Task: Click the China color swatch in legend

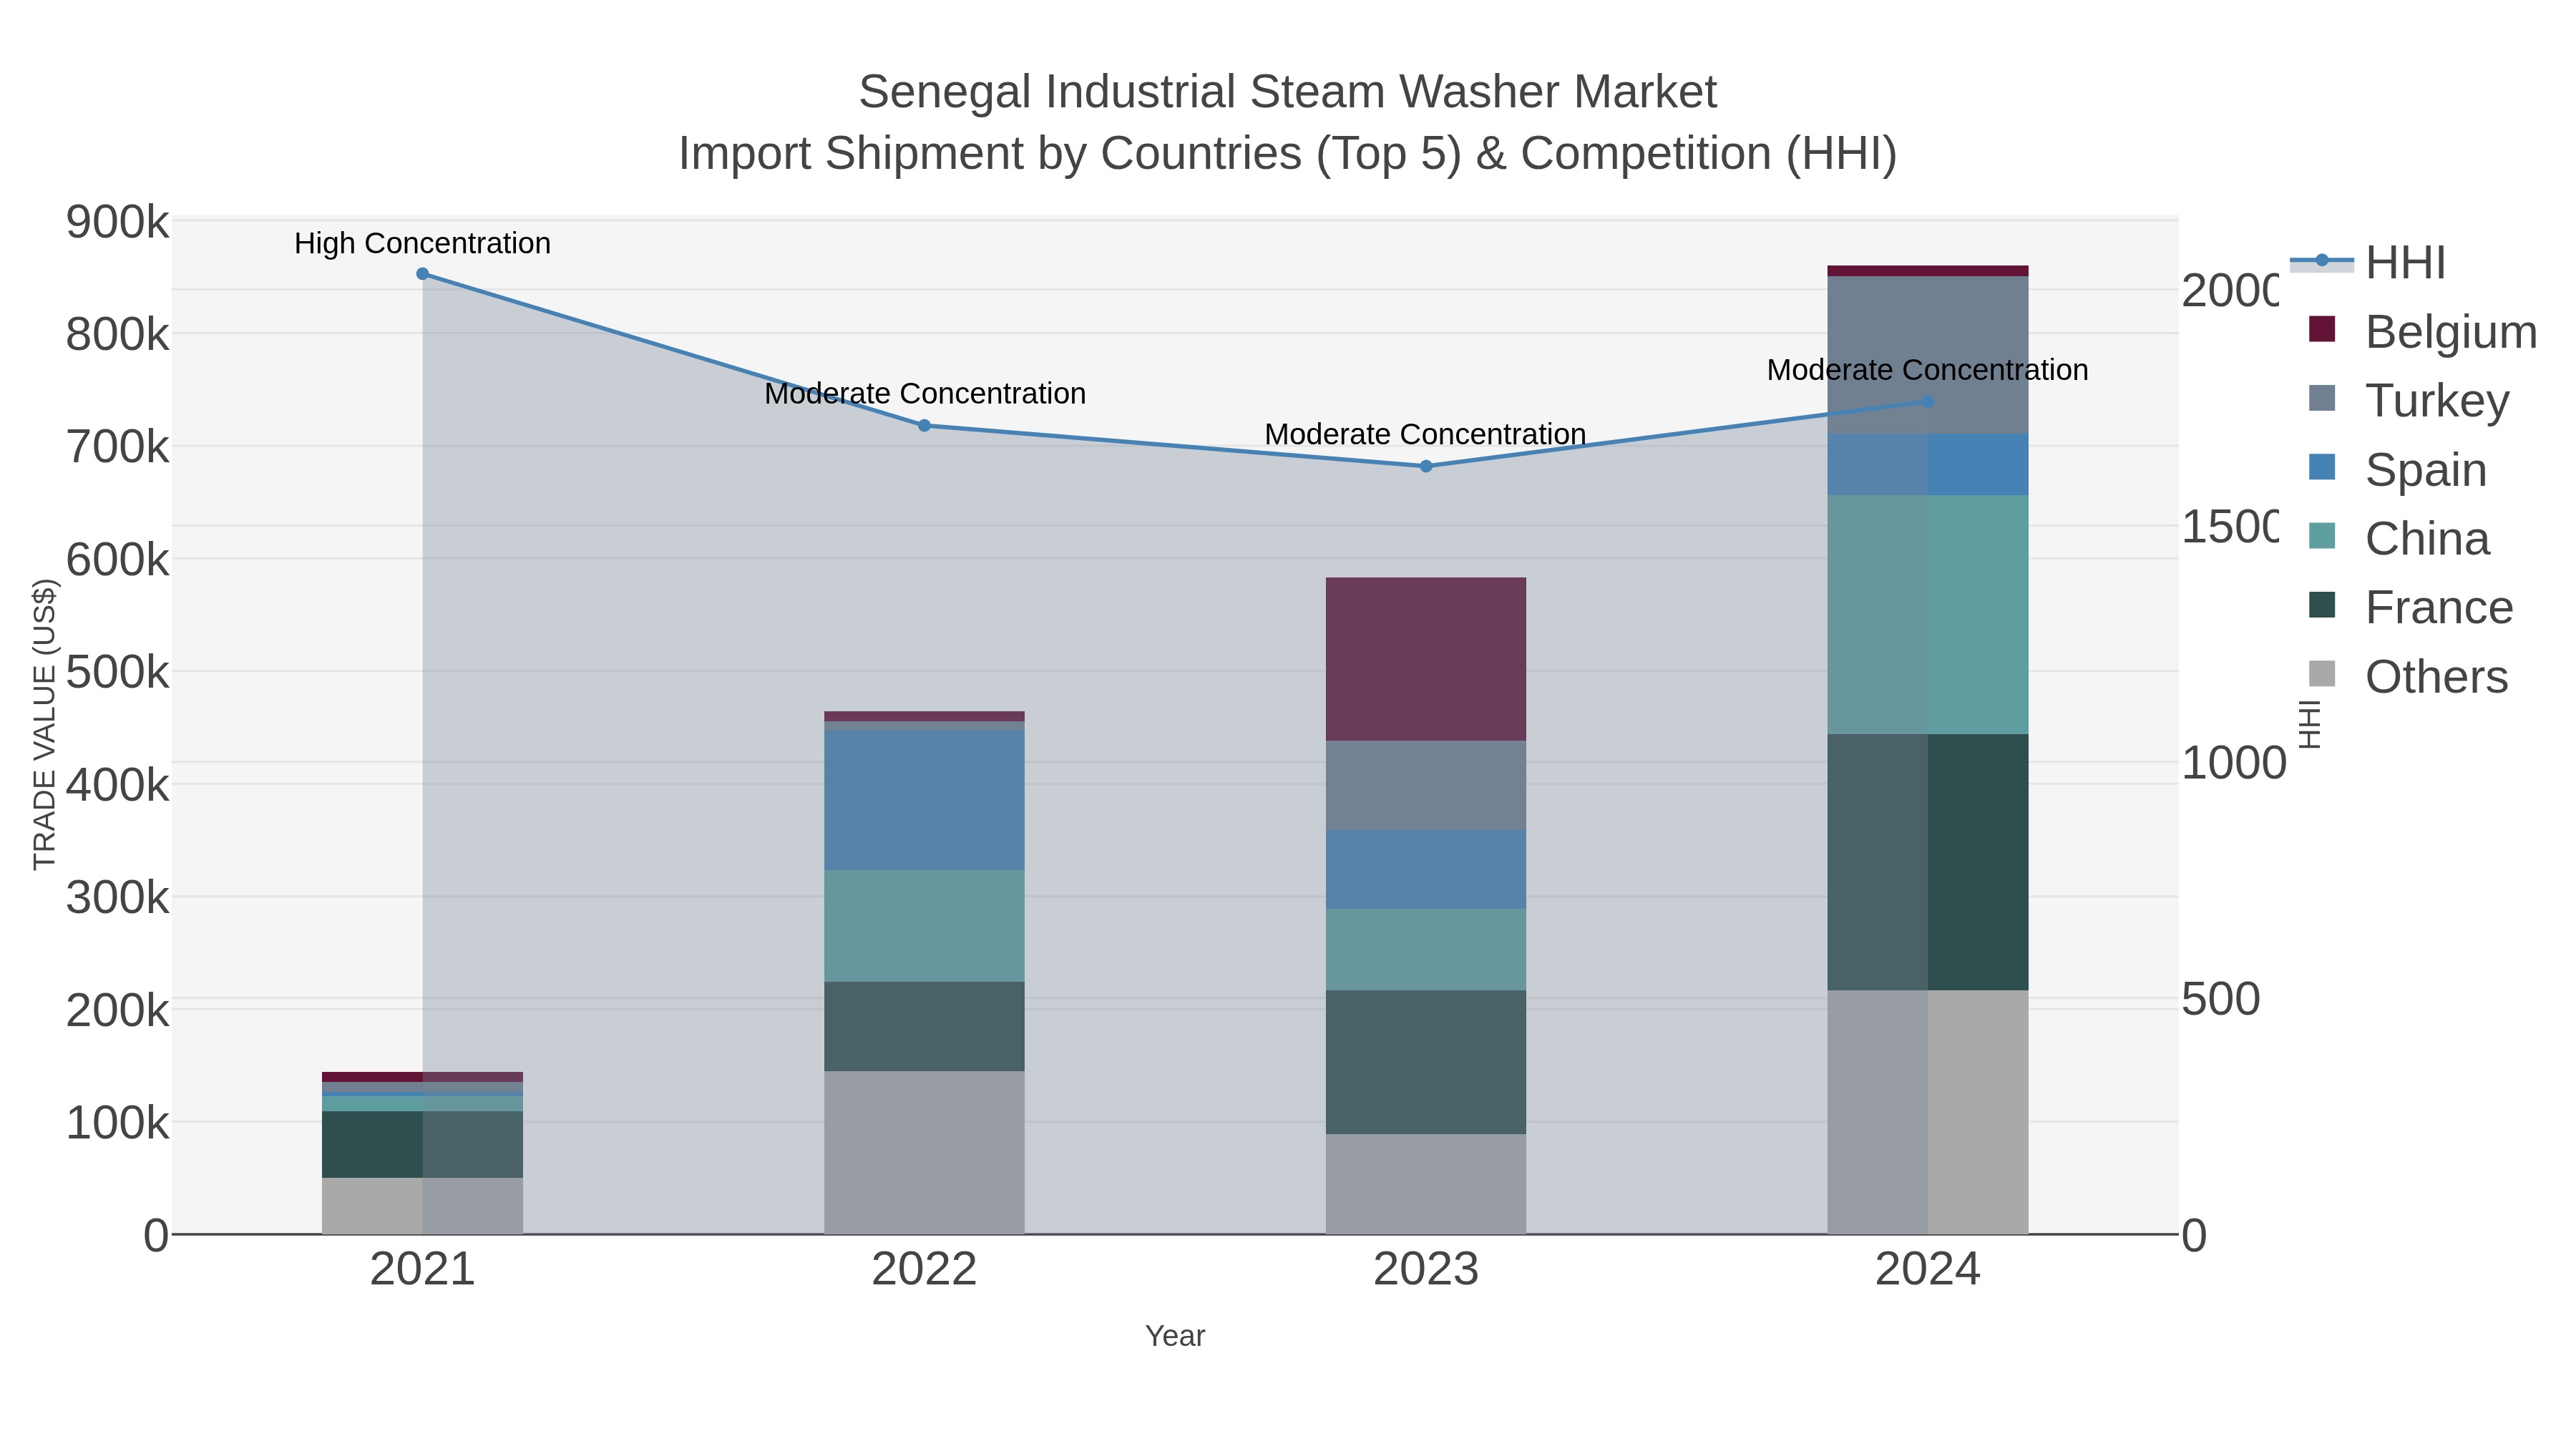Action: pyautogui.click(x=2322, y=536)
